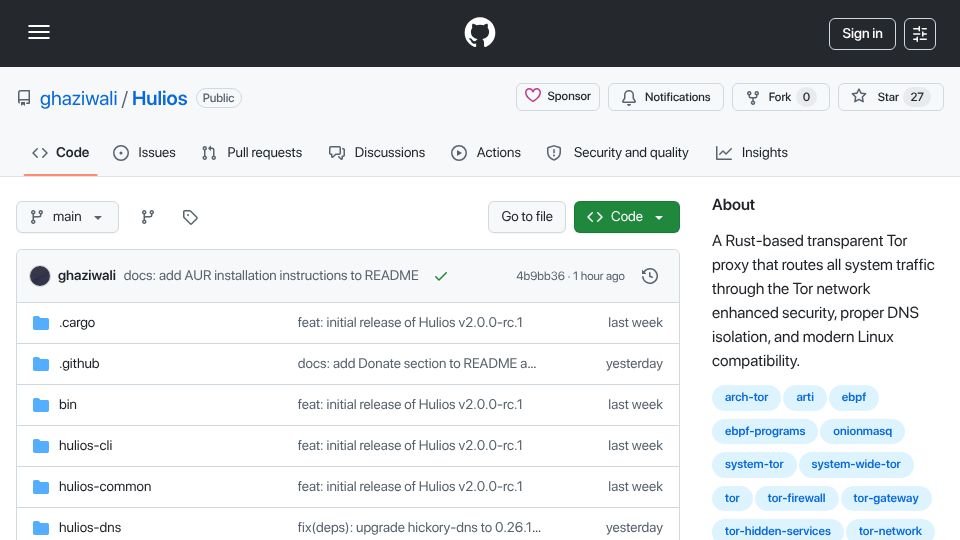Screen dimensions: 960x540
Task: Click the .cargo folder icon
Action: click(x=41, y=323)
